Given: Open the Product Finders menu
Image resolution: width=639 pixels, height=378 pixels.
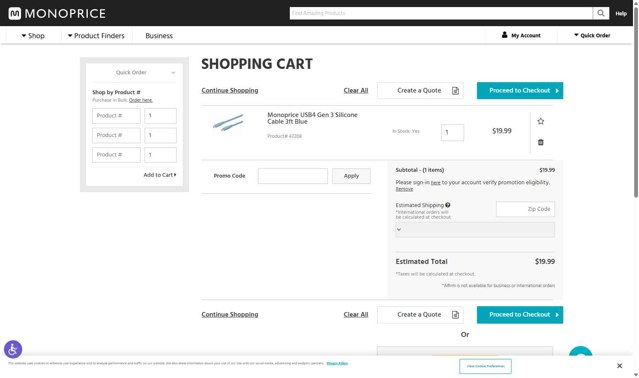Looking at the screenshot, I should [x=96, y=36].
